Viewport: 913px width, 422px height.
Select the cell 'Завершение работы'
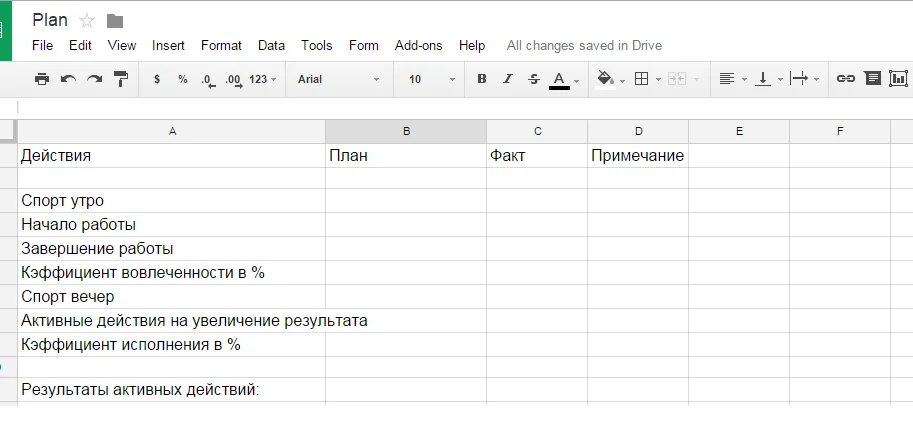click(x=172, y=249)
